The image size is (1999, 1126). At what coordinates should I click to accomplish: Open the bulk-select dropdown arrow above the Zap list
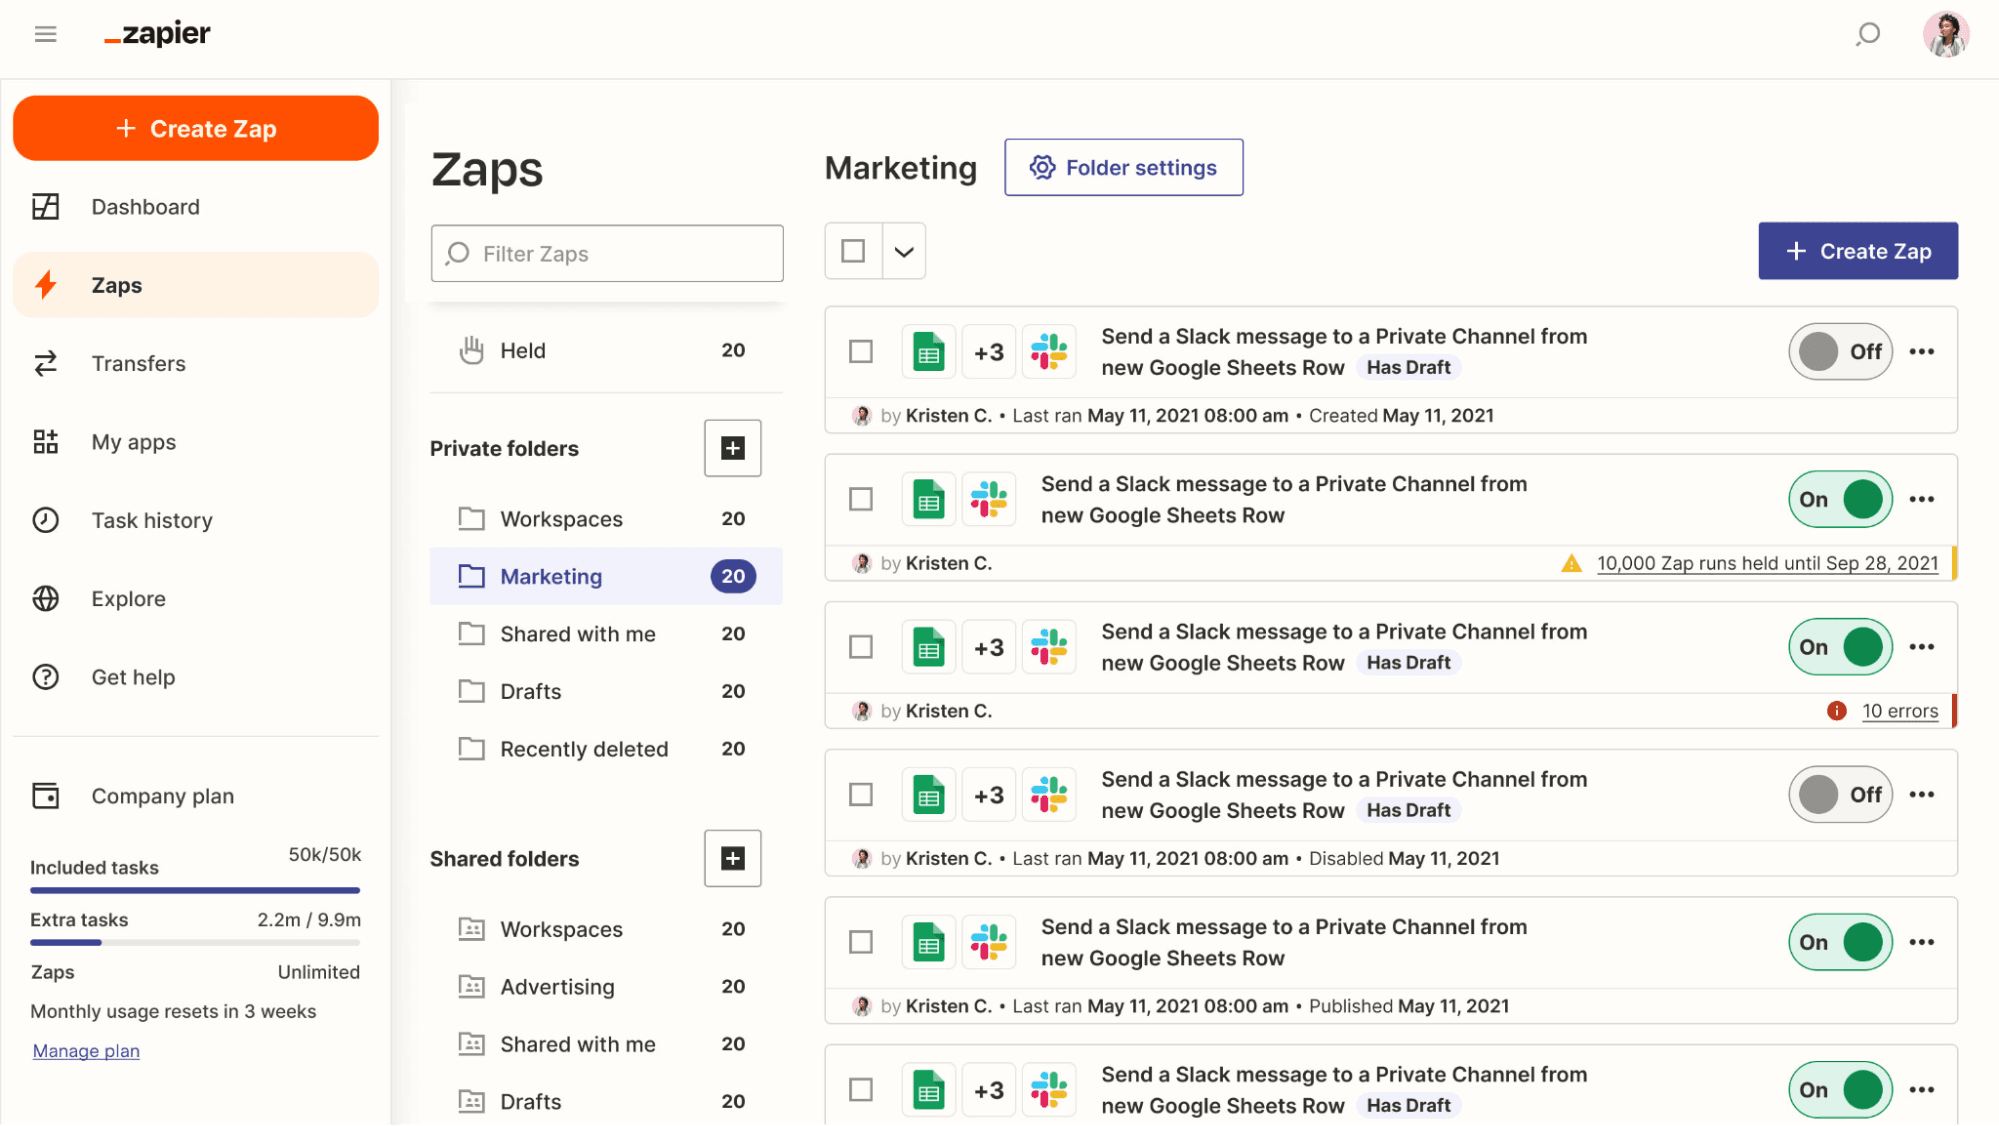[902, 251]
